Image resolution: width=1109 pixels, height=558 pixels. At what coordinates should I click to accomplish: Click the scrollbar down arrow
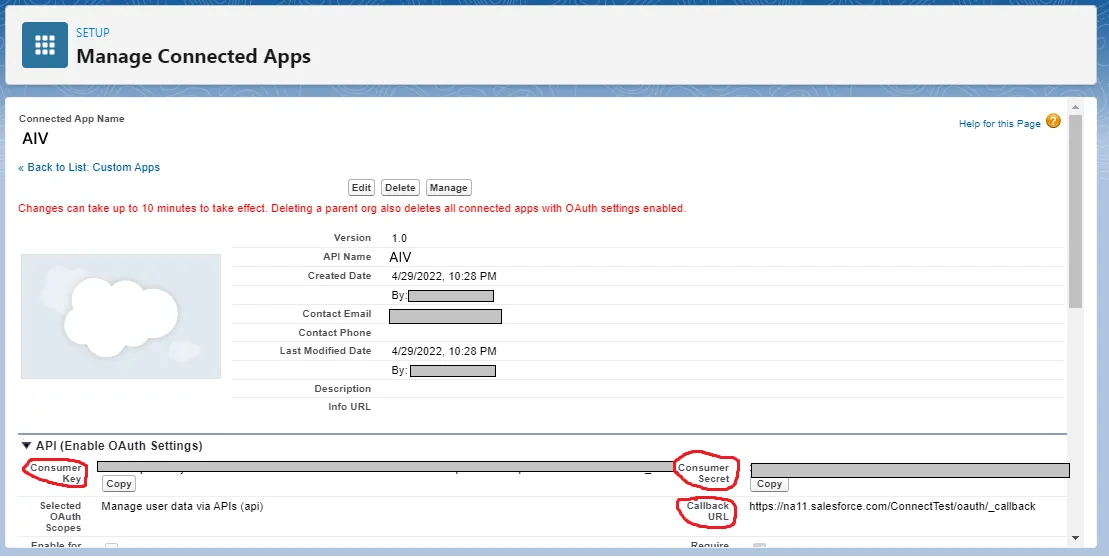click(x=1075, y=538)
